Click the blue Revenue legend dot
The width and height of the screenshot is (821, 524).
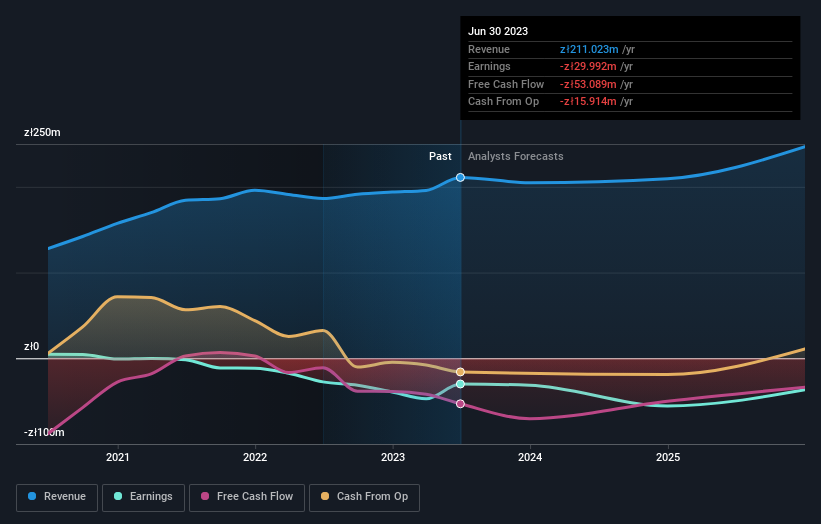pos(32,496)
